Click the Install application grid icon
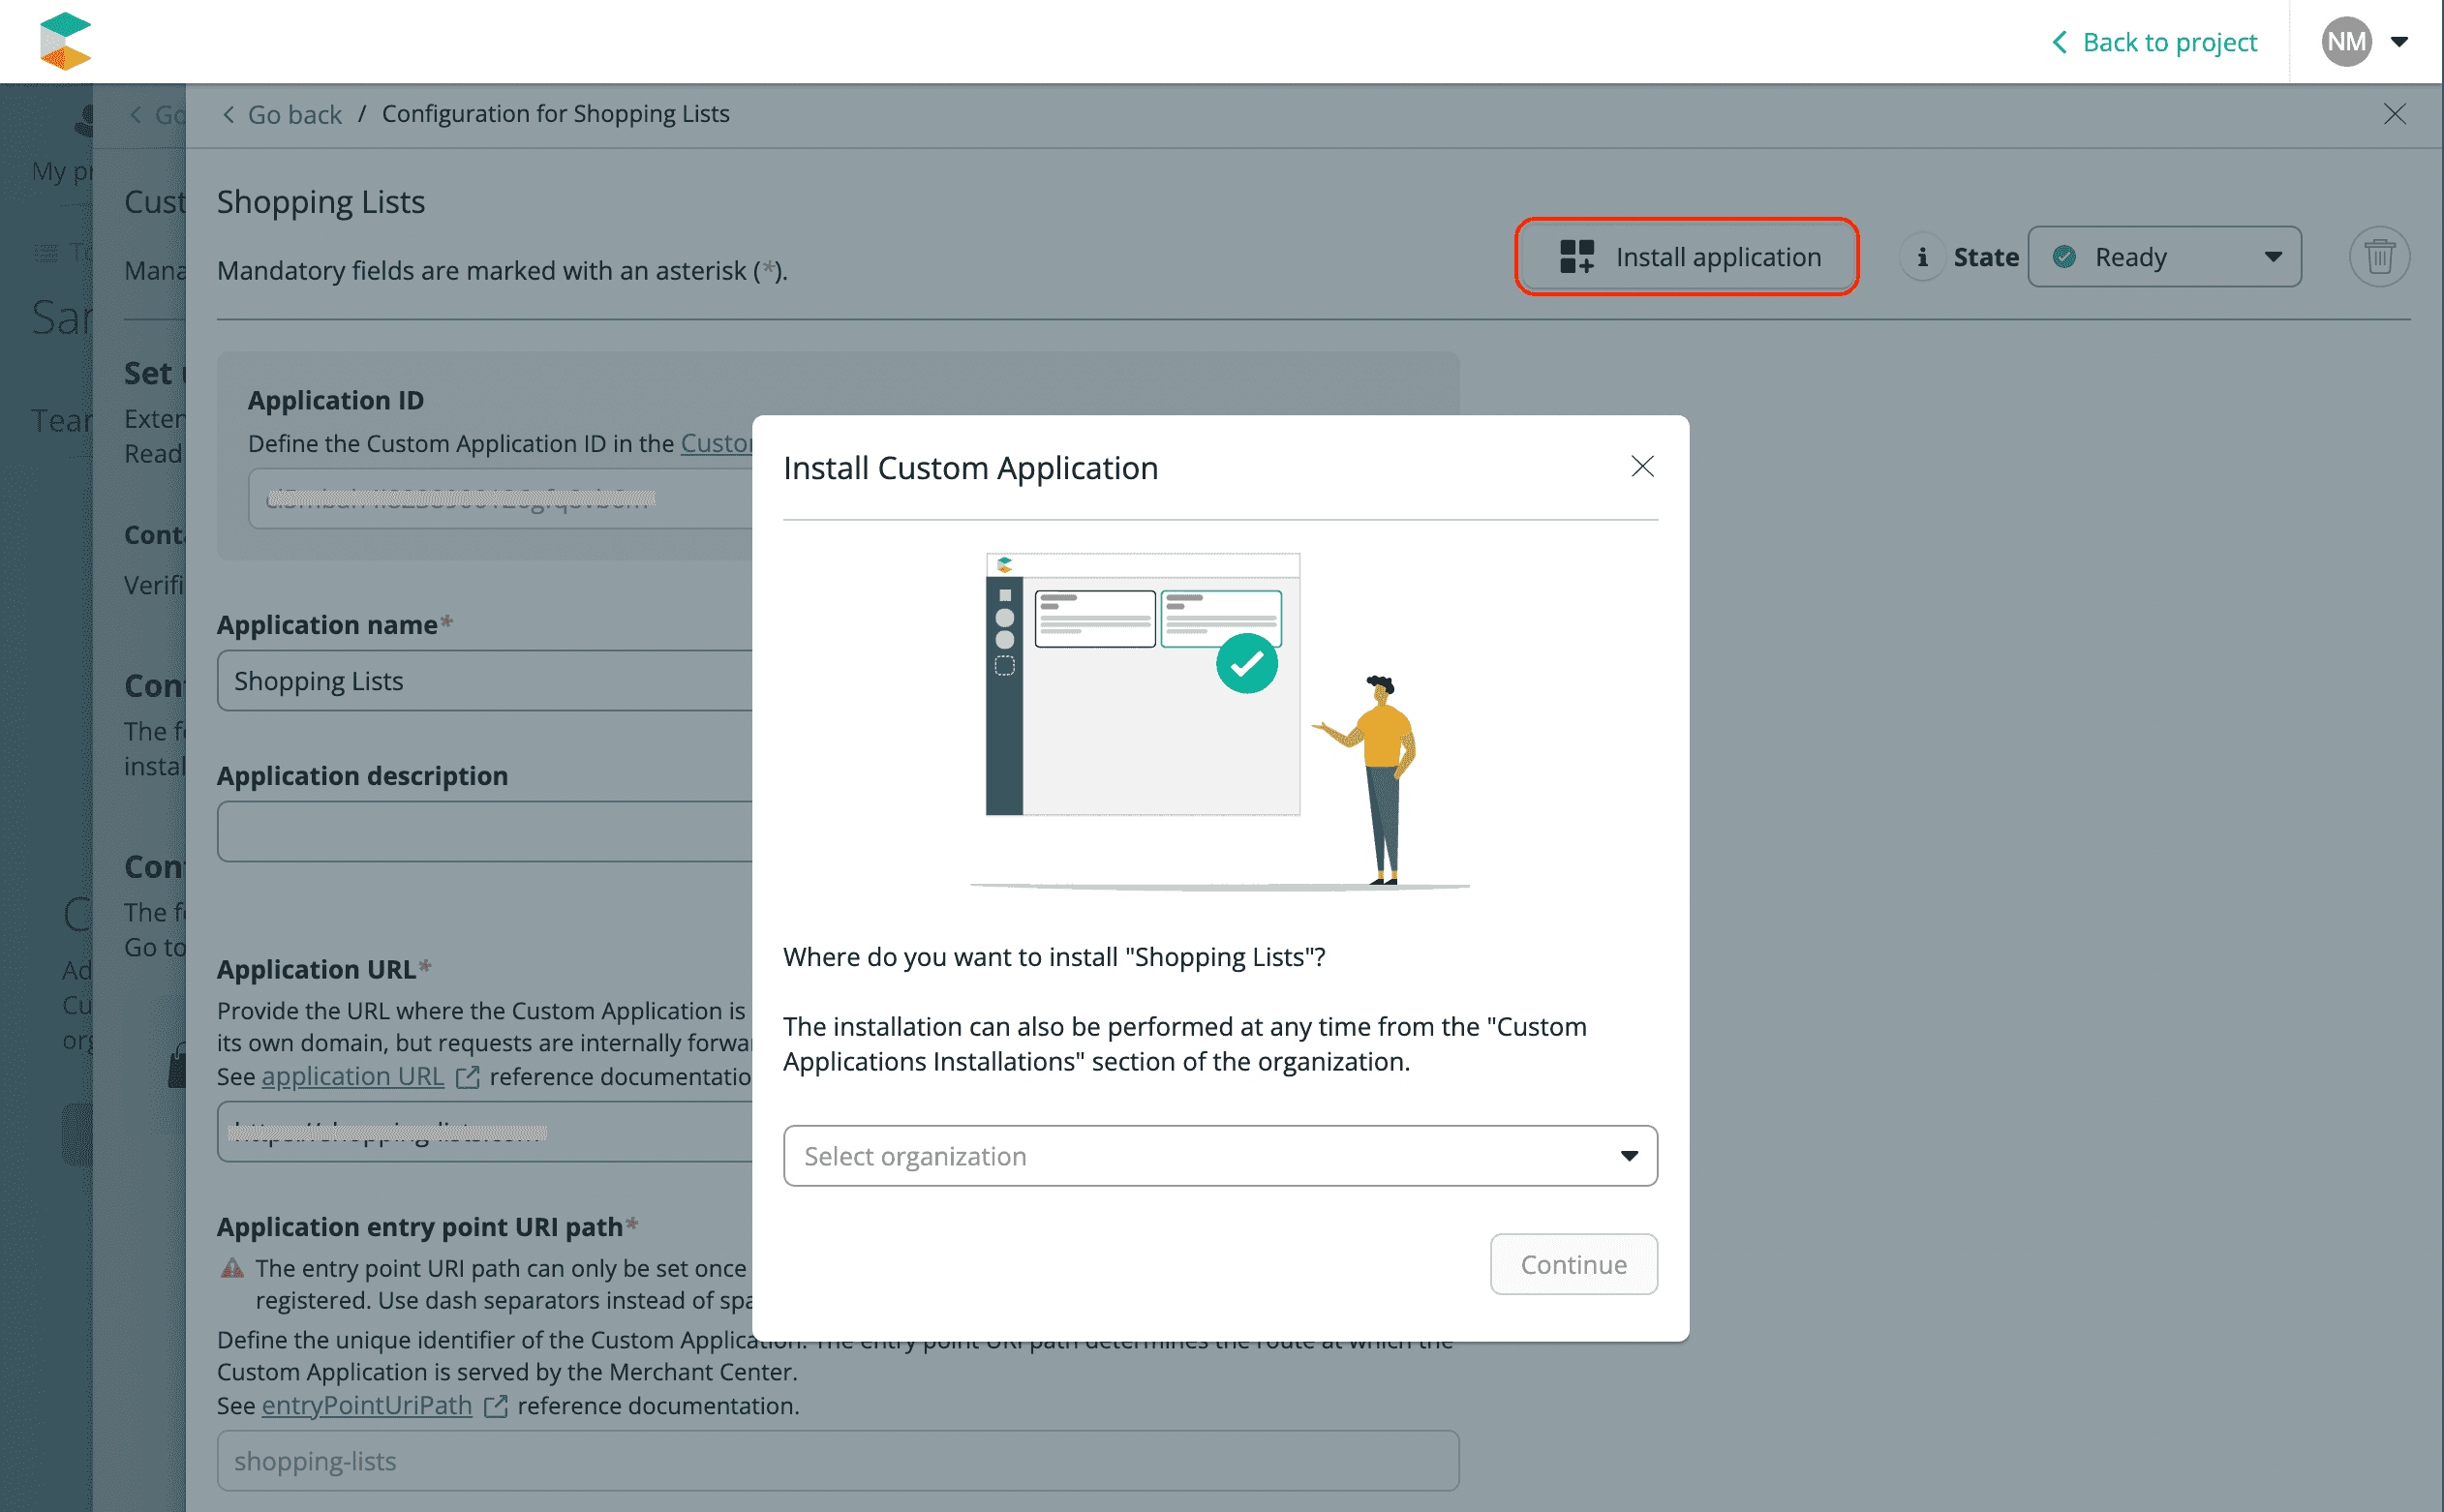Viewport: 2444px width, 1512px height. pyautogui.click(x=1576, y=257)
